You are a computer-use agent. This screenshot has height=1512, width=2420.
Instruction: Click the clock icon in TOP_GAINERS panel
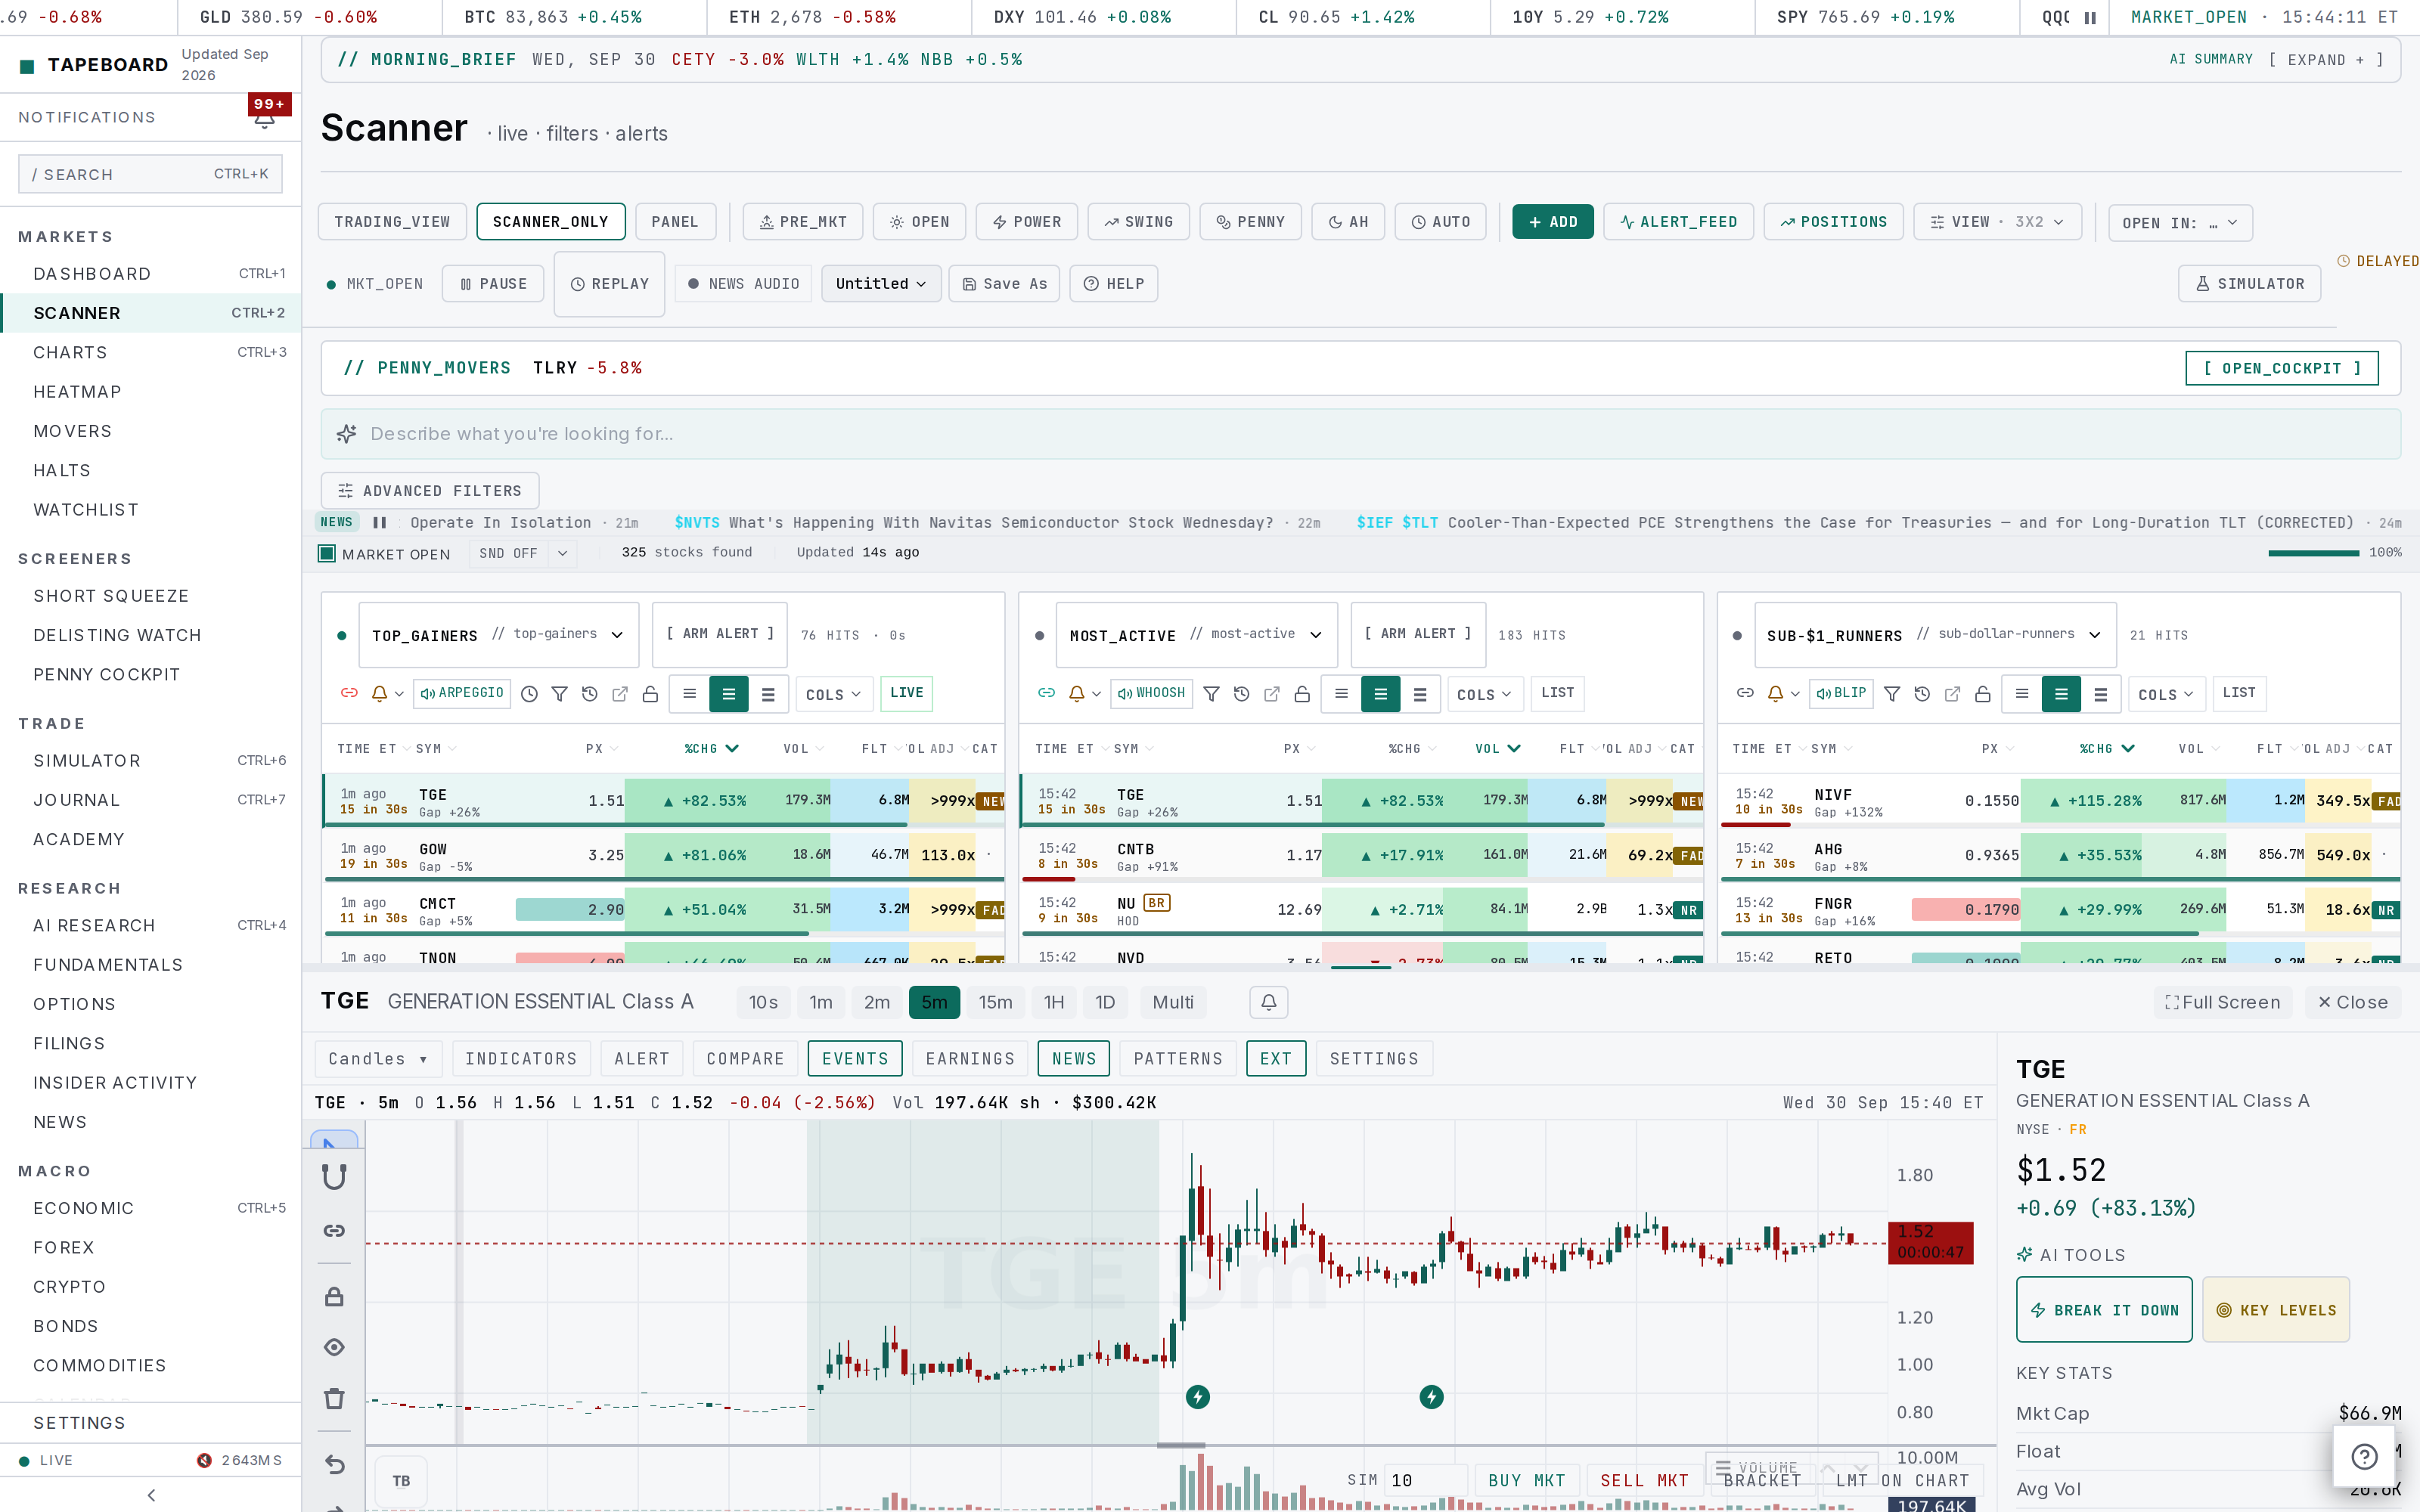[x=530, y=694]
